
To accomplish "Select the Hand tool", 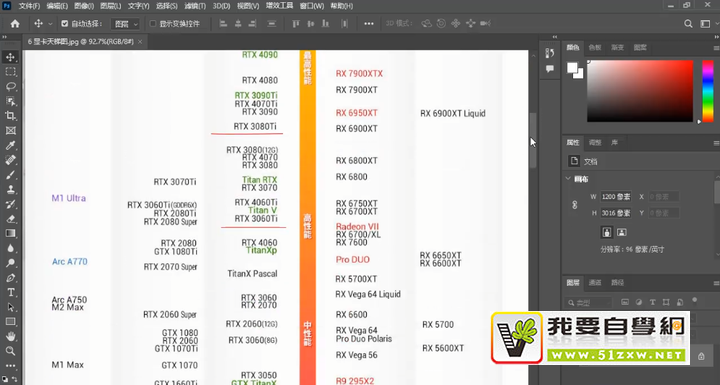I will (11, 336).
